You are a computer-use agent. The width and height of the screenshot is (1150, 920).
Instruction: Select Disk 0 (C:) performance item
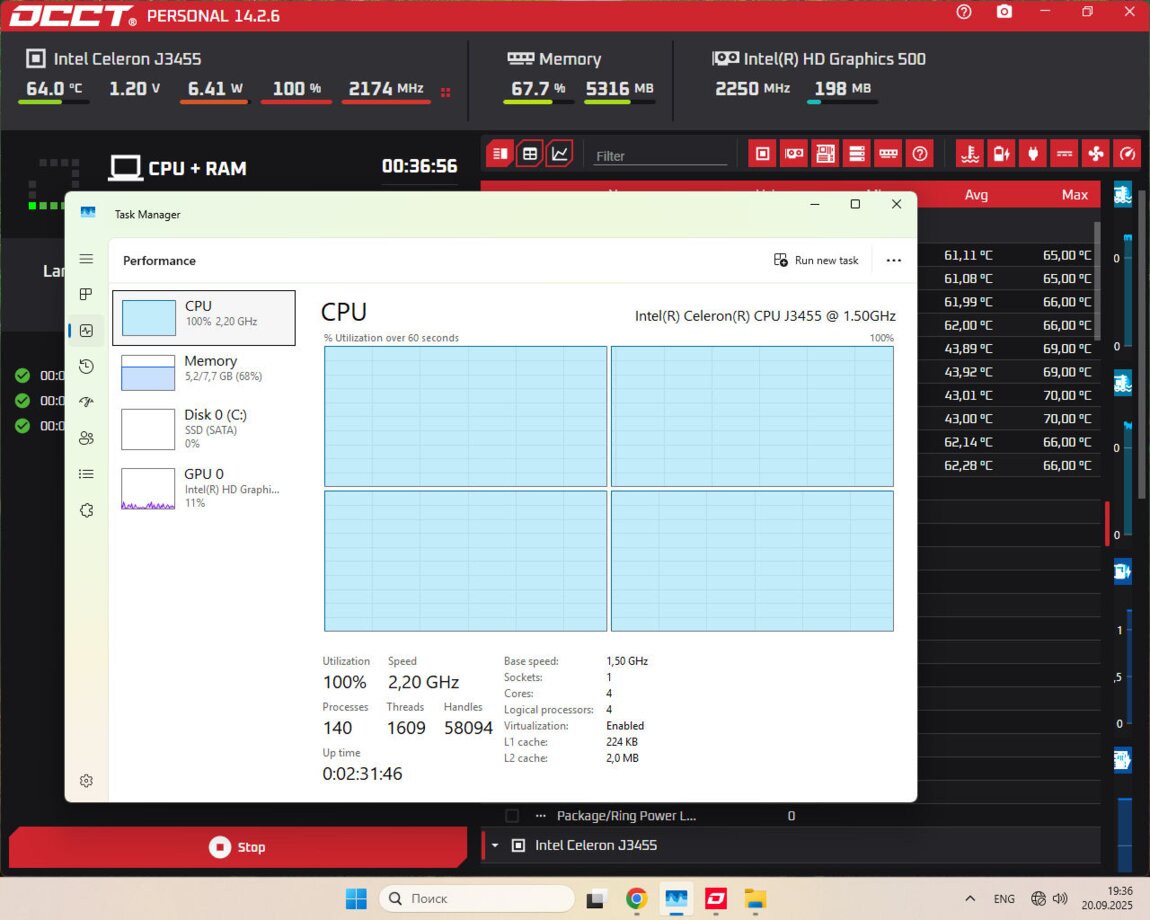click(204, 428)
